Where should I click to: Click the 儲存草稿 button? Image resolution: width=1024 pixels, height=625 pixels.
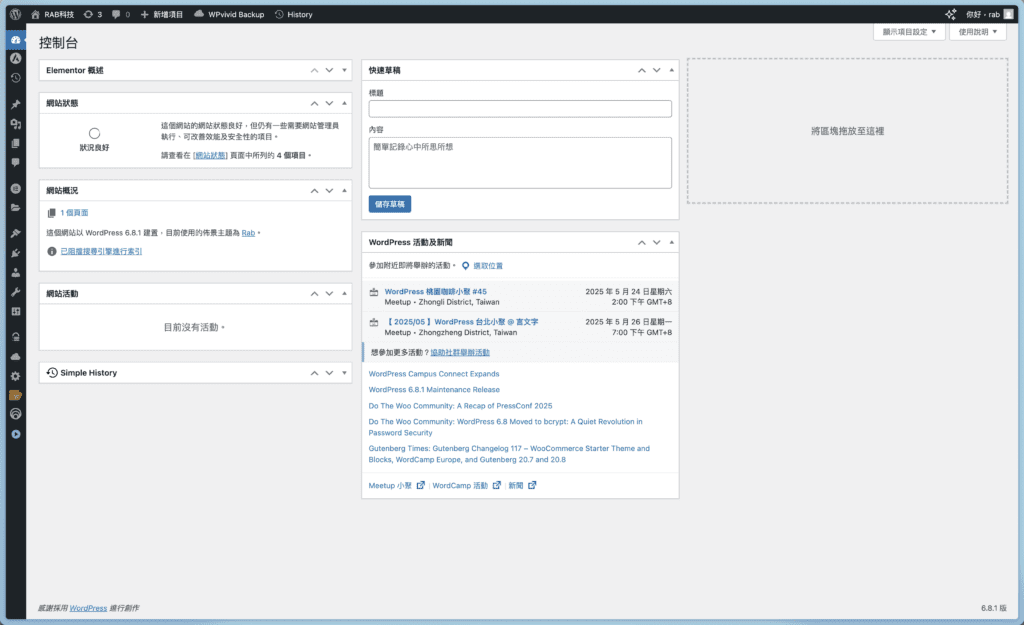[x=389, y=203]
